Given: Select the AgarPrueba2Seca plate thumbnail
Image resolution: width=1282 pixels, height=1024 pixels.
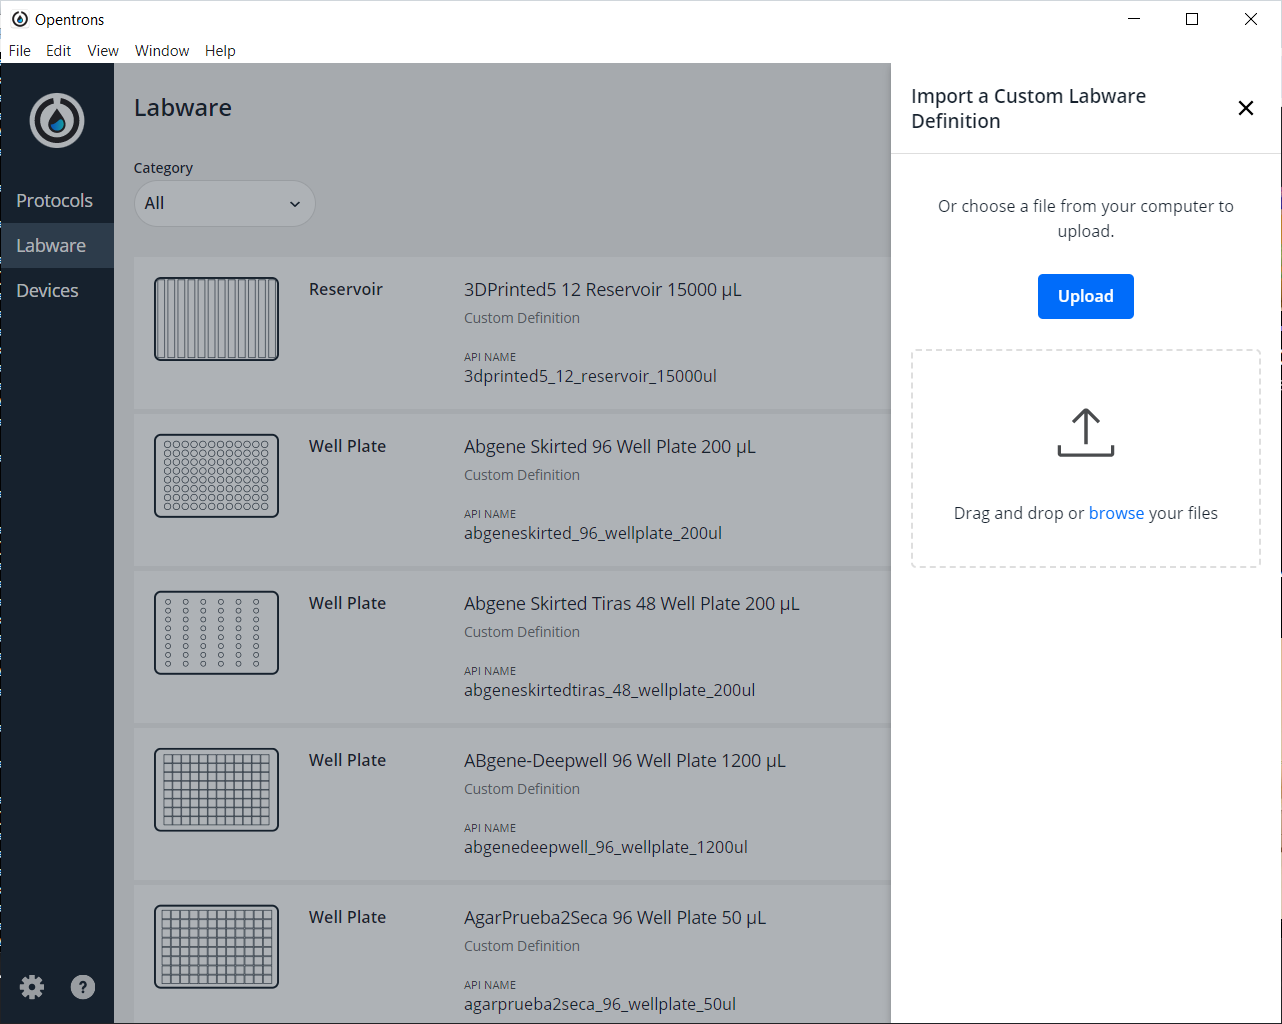Looking at the screenshot, I should pos(216,947).
